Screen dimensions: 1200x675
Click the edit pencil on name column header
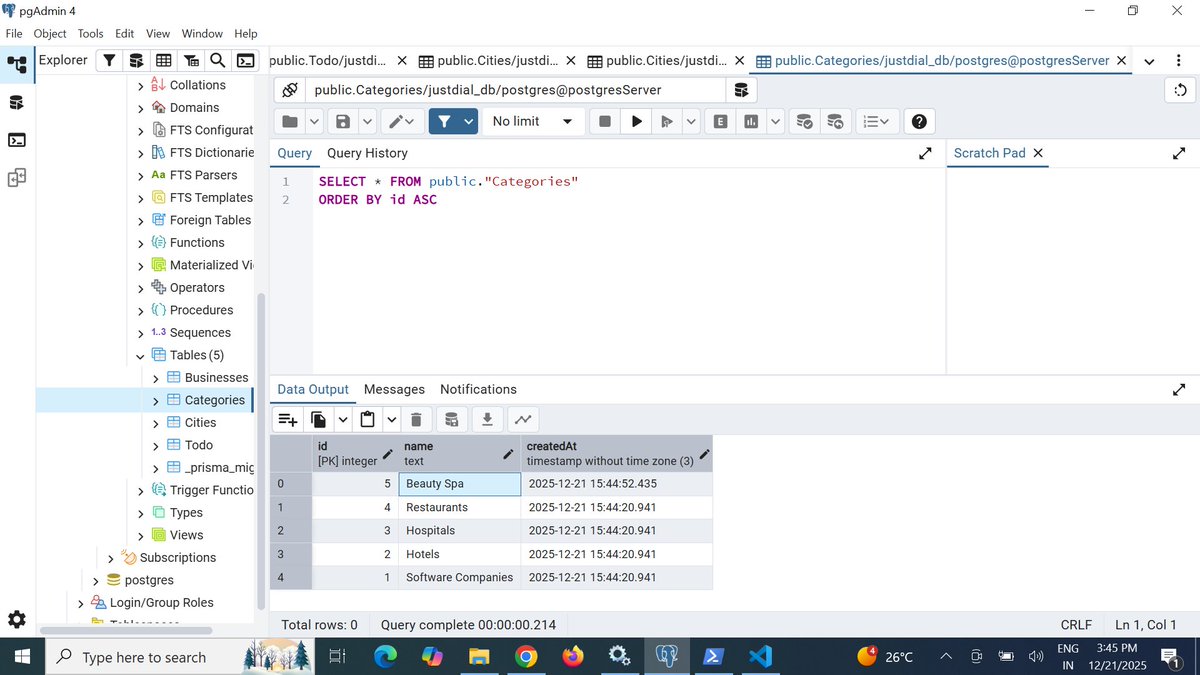point(508,454)
